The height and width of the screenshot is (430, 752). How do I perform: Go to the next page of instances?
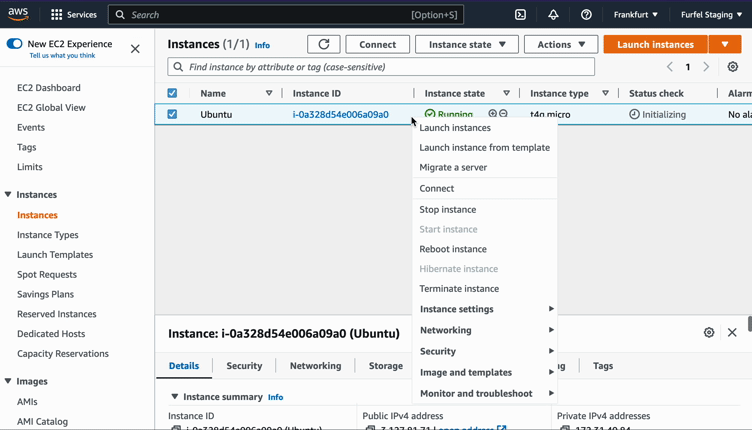pyautogui.click(x=706, y=67)
